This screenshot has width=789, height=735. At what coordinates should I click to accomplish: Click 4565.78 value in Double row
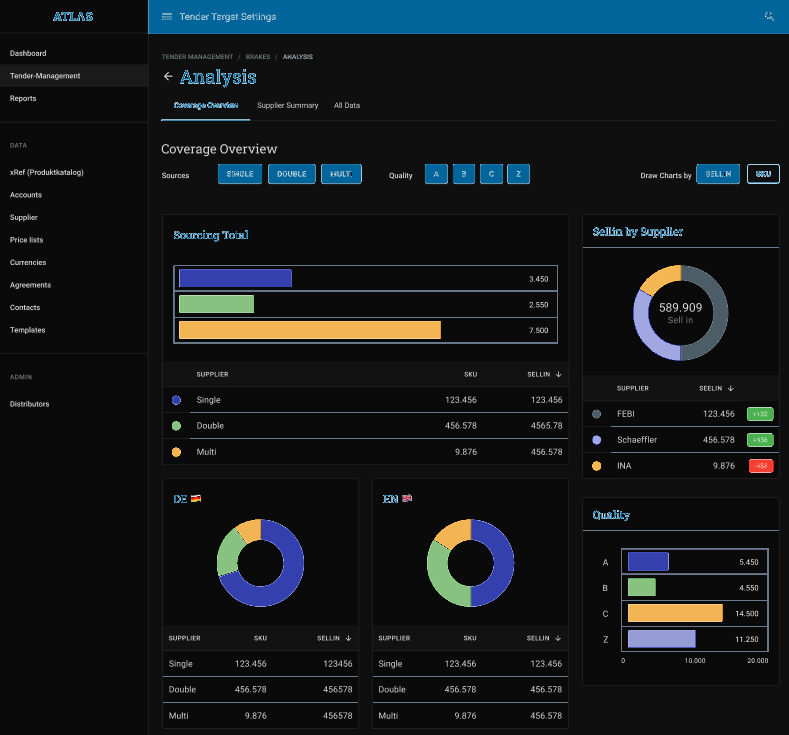click(546, 426)
